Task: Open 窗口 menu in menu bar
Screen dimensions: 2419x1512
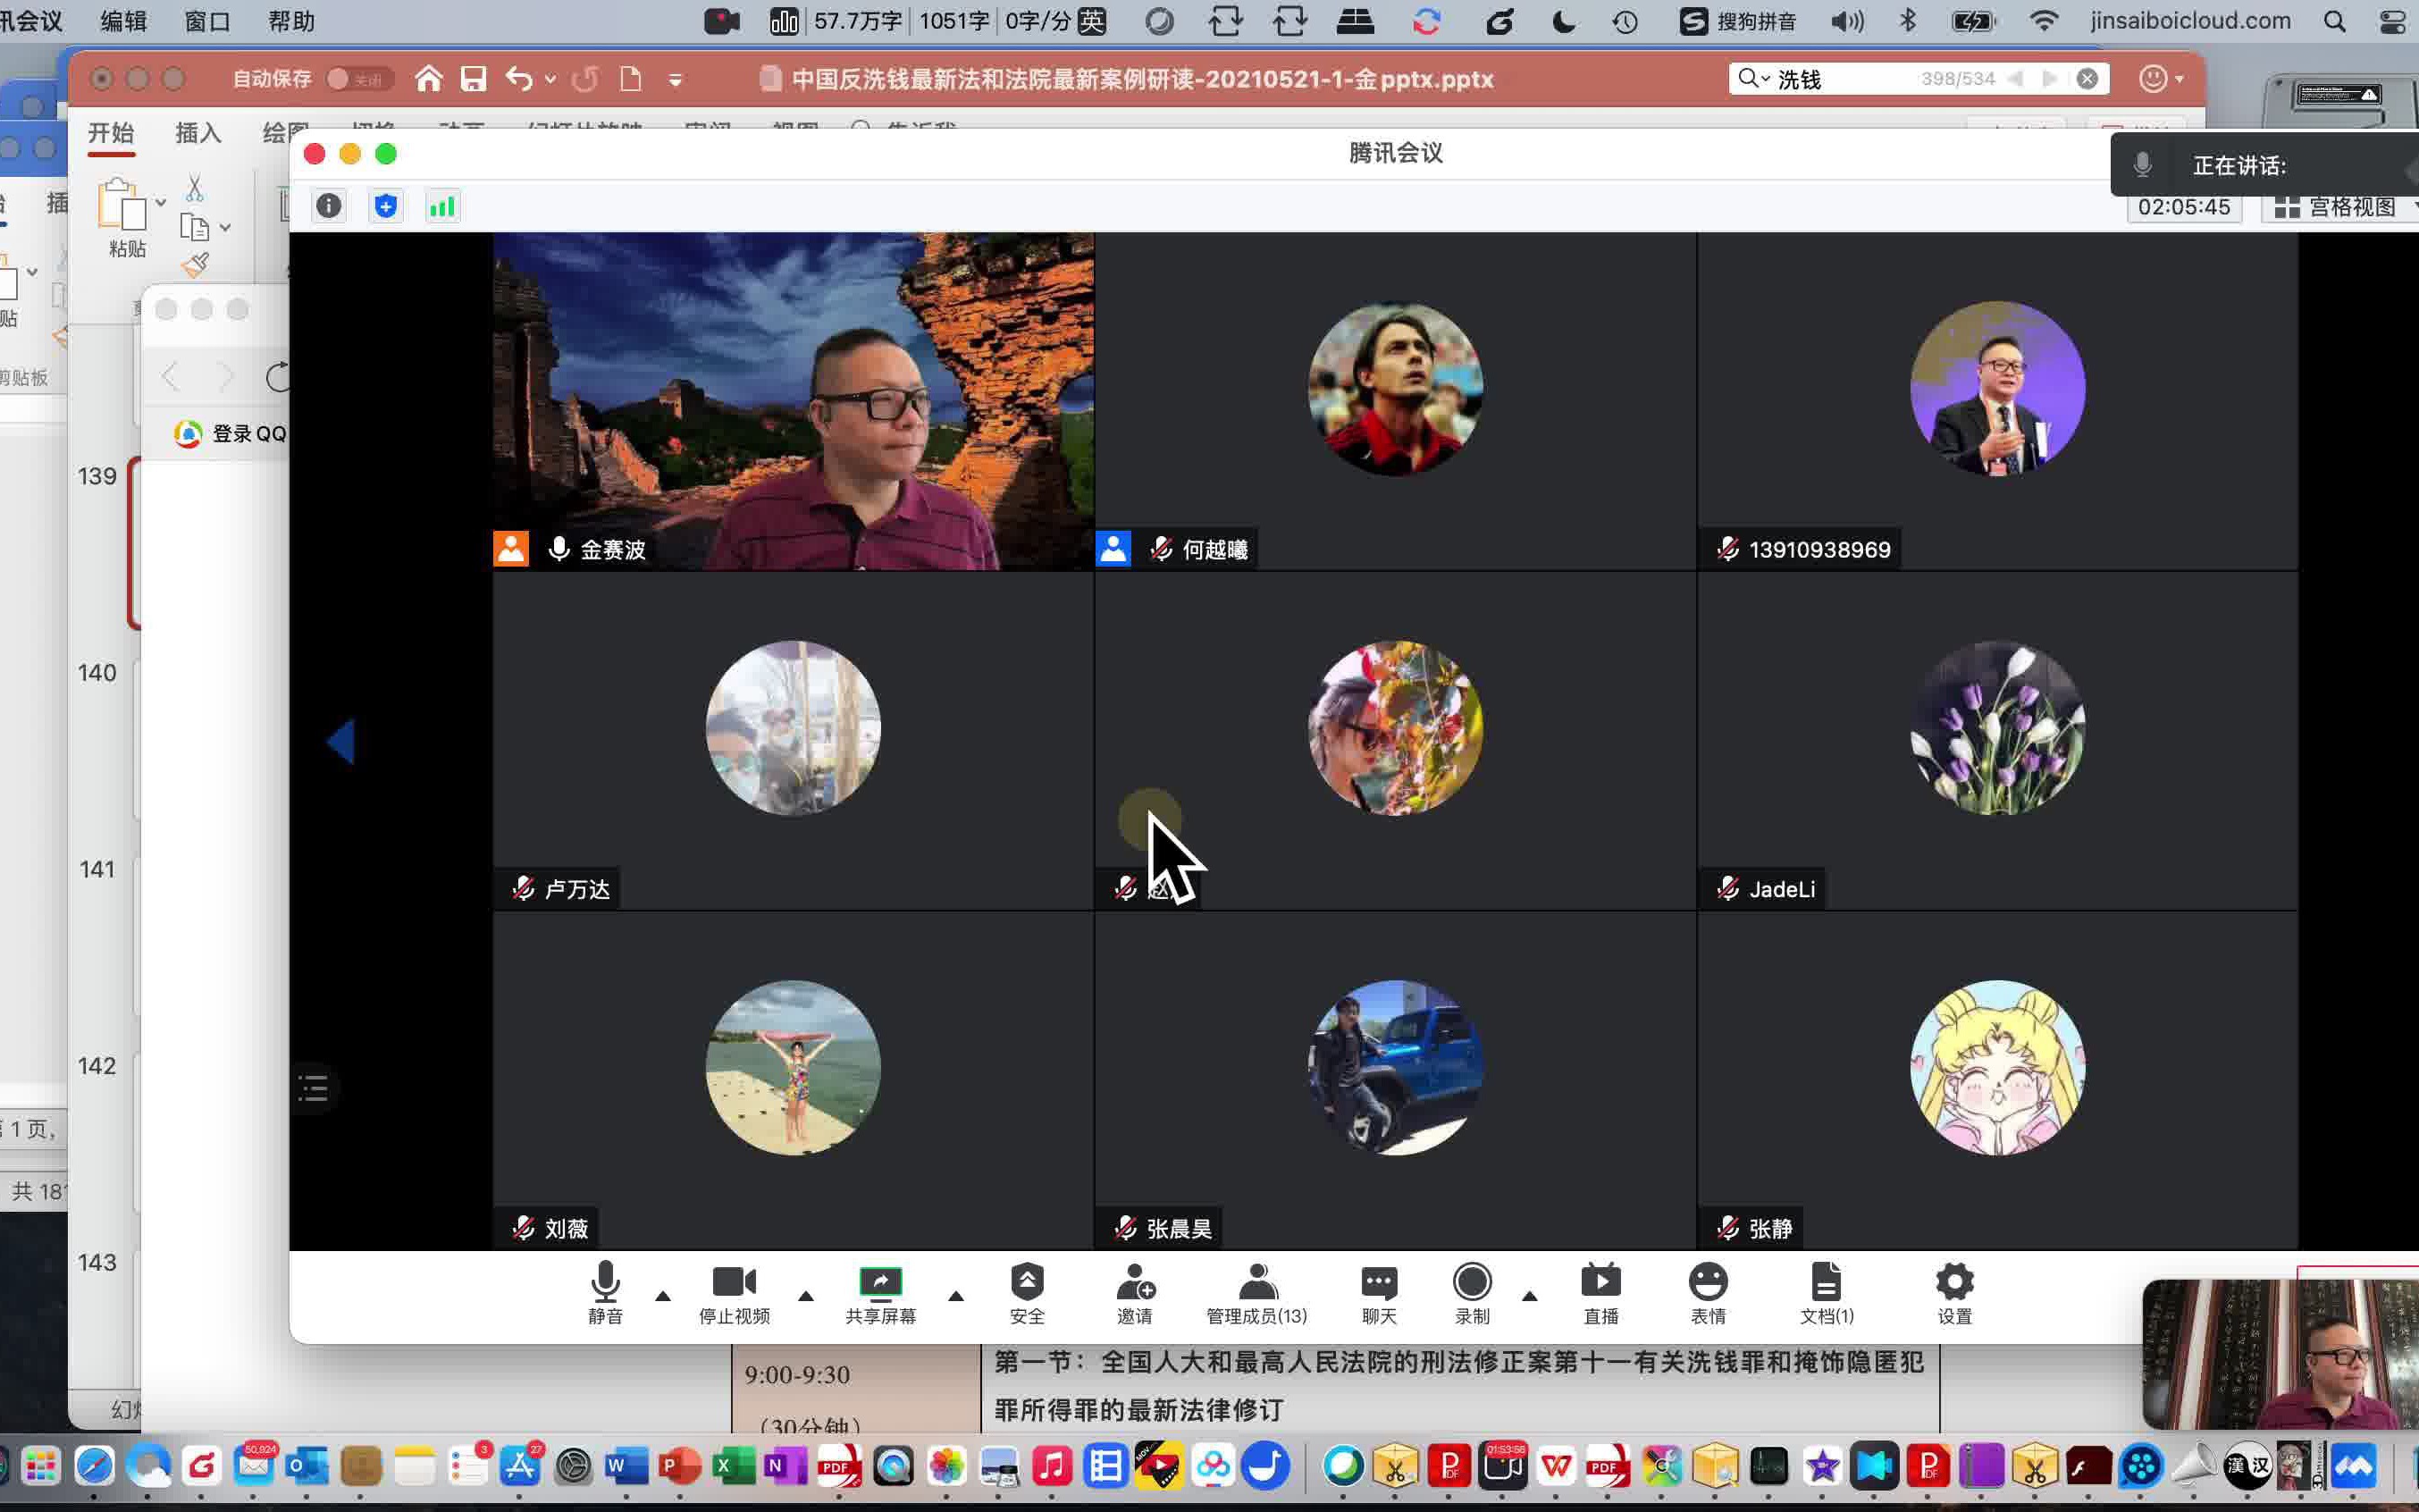Action: 208,21
